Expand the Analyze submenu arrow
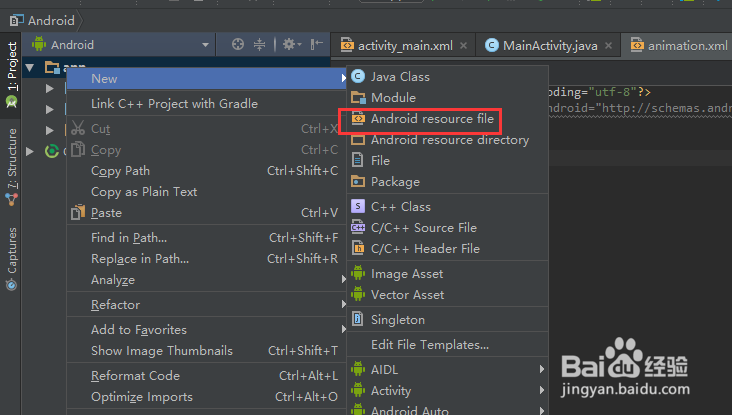732x415 pixels. coord(344,279)
